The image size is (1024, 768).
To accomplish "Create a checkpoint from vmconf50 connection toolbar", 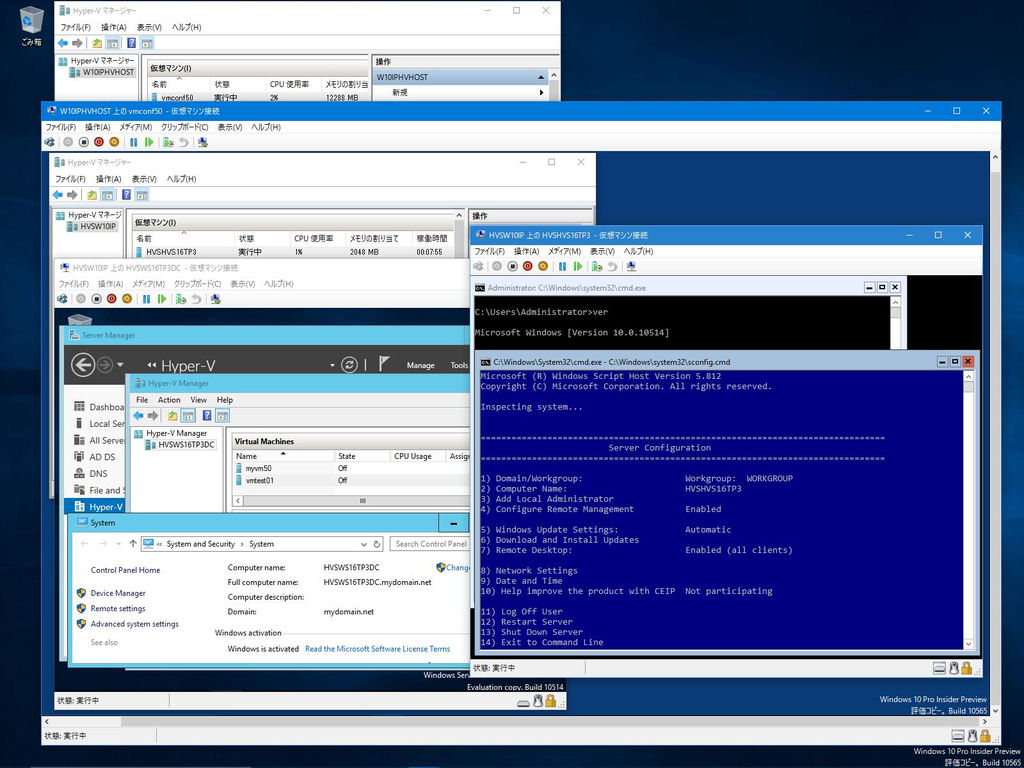I will [x=168, y=142].
